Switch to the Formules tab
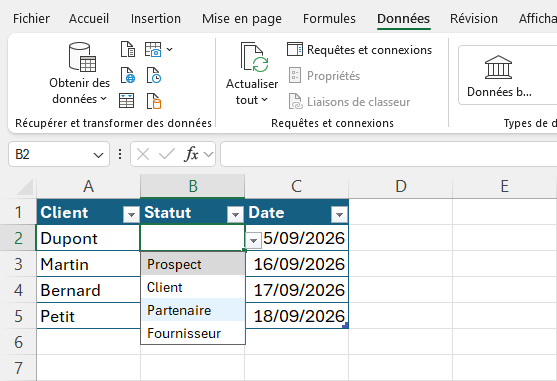The height and width of the screenshot is (381, 557). (x=329, y=18)
